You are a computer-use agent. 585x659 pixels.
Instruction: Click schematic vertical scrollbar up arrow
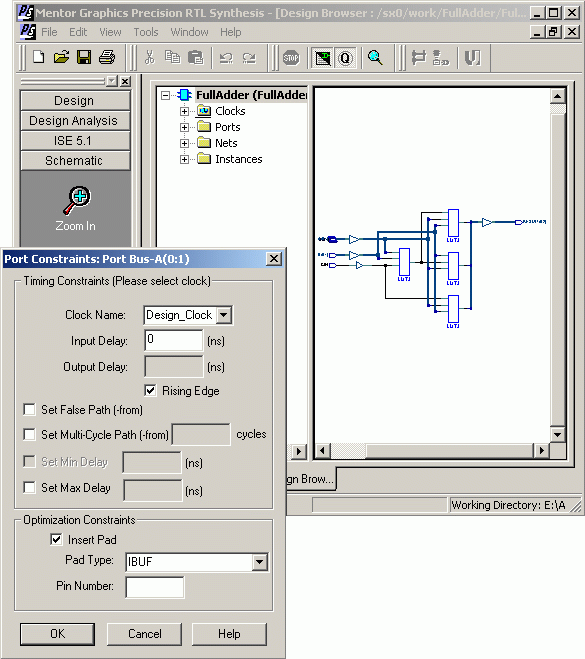(x=558, y=96)
